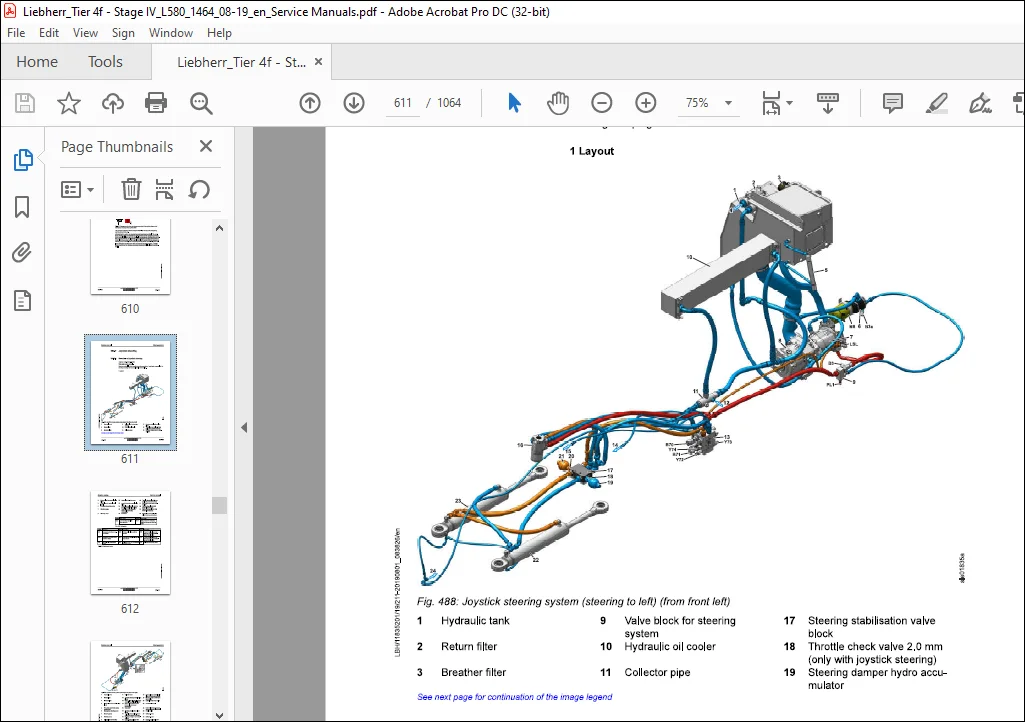Open Page Thumbnails panel icon in sidebar
The height and width of the screenshot is (722, 1025).
tap(23, 160)
